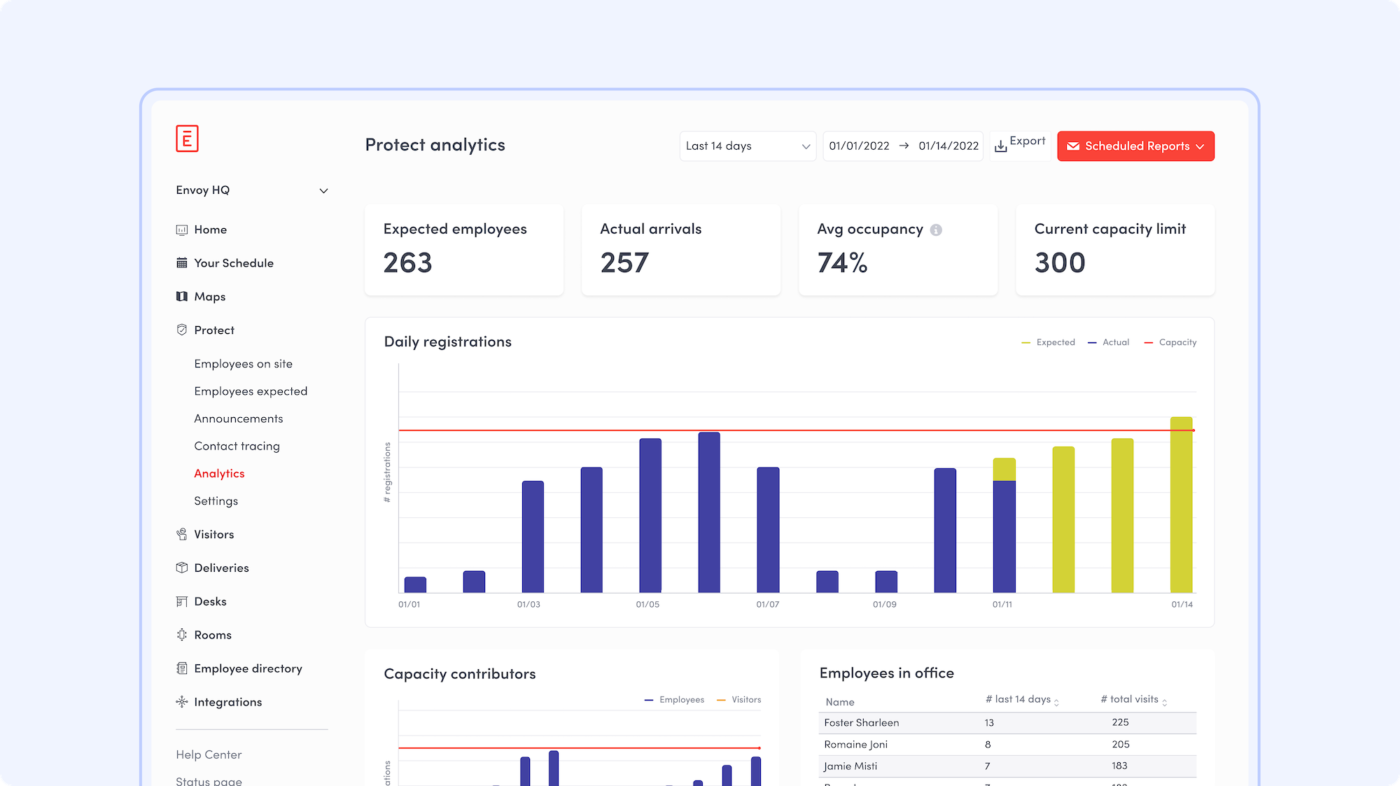Click the Home icon in sidebar
The height and width of the screenshot is (786, 1400).
point(182,230)
